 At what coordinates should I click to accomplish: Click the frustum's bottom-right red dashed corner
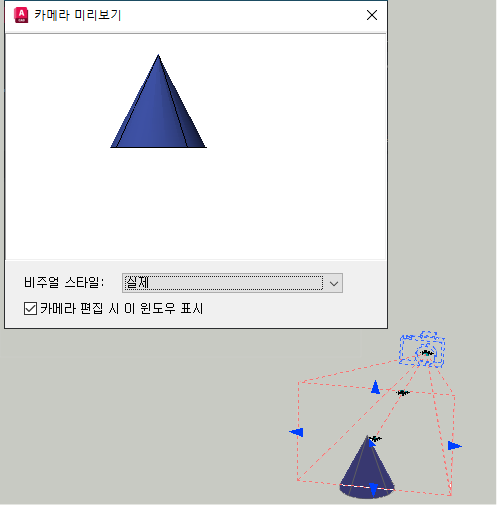(450, 495)
